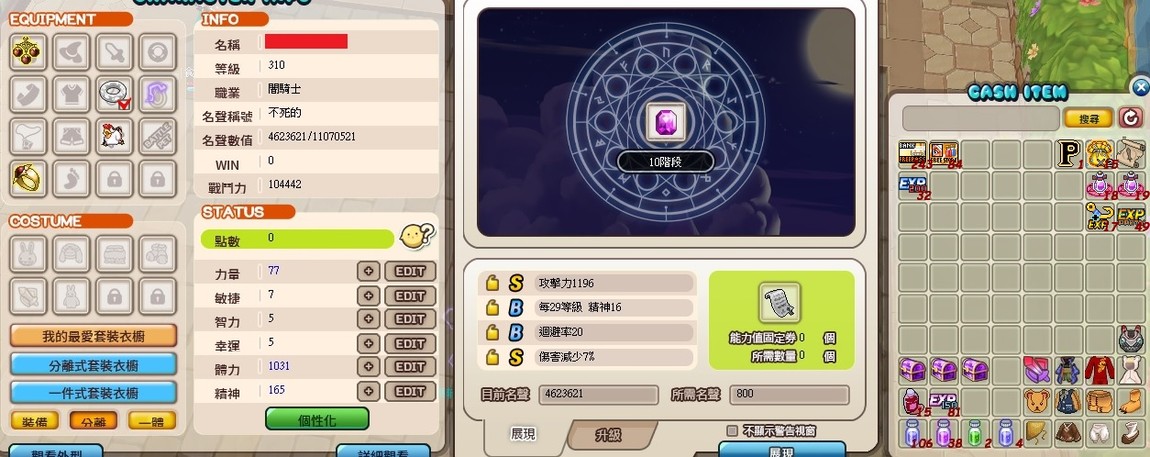The image size is (1150, 457).
Task: Toggle lock on the 迴避率20 stat
Action: tap(492, 332)
